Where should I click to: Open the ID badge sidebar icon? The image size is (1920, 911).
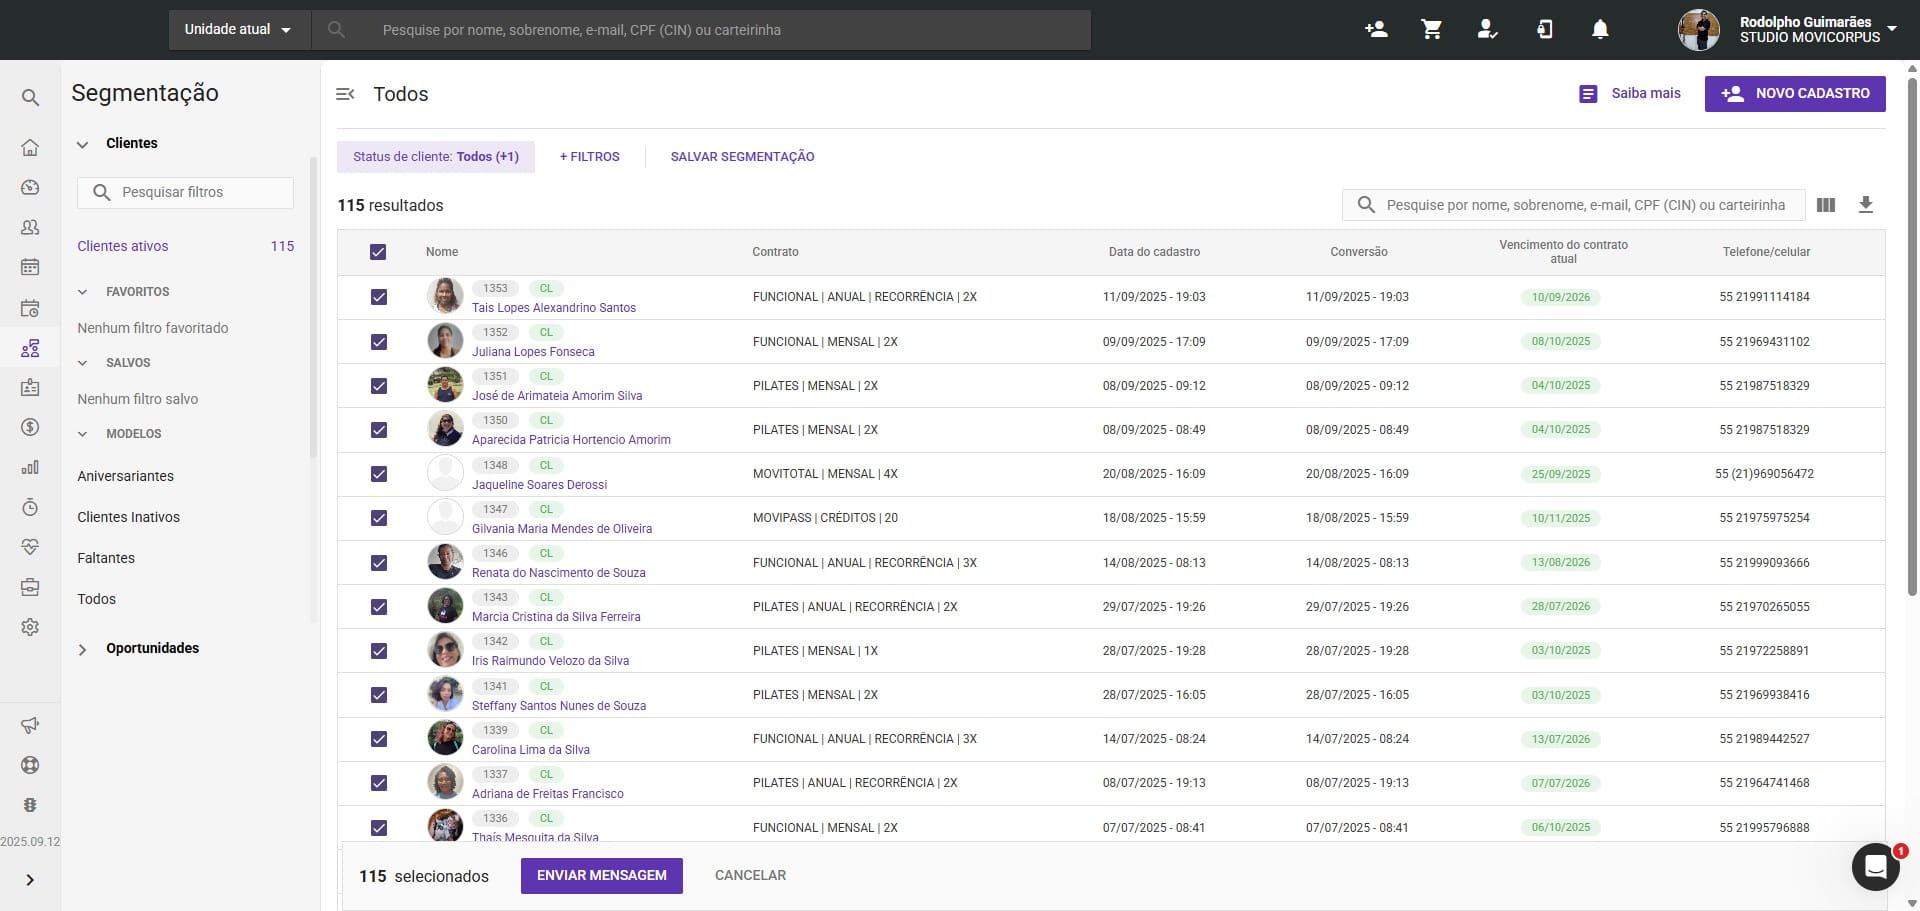[30, 387]
